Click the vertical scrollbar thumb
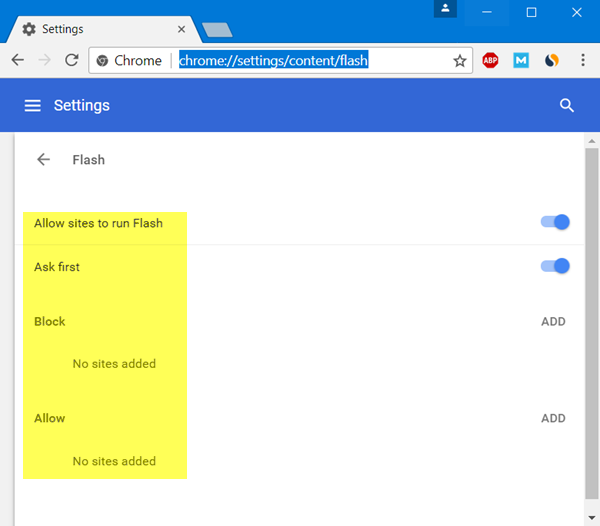This screenshot has width=600, height=526. coord(592,323)
